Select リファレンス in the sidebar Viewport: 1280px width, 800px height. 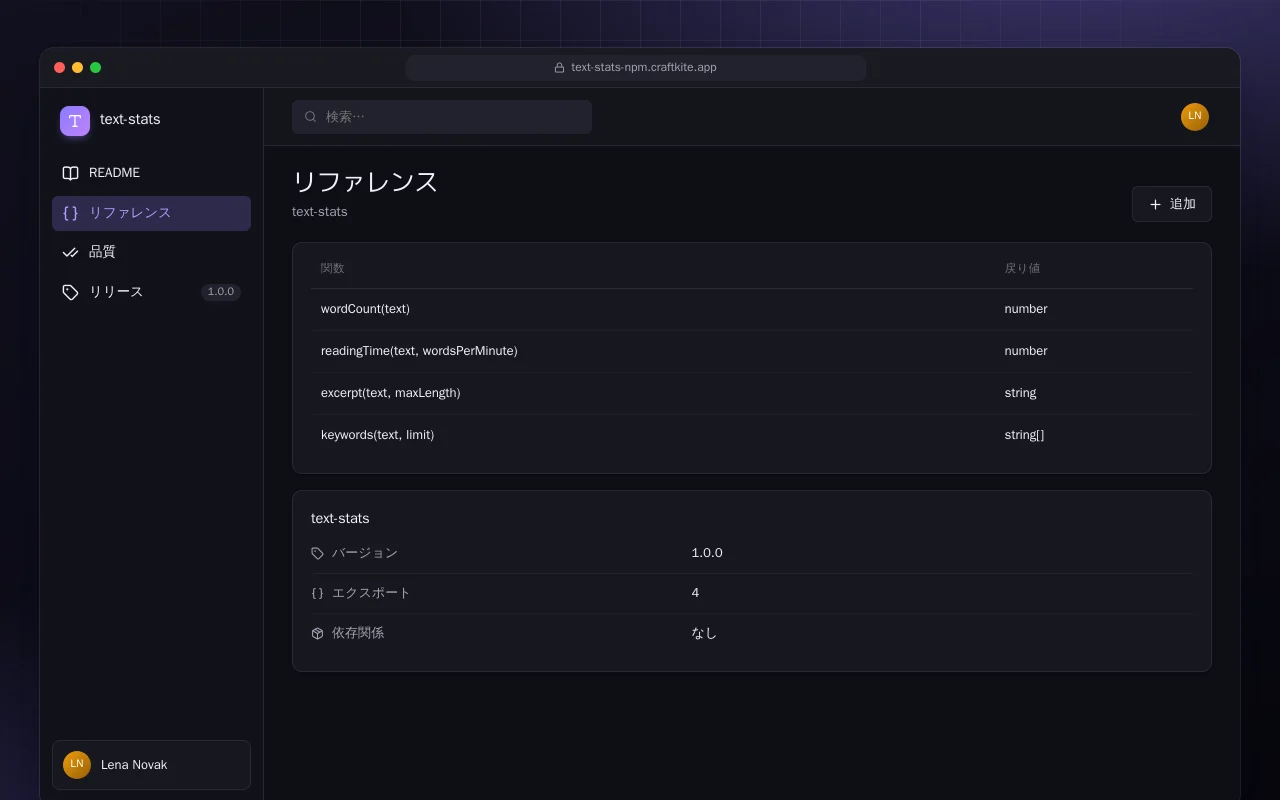pos(151,213)
